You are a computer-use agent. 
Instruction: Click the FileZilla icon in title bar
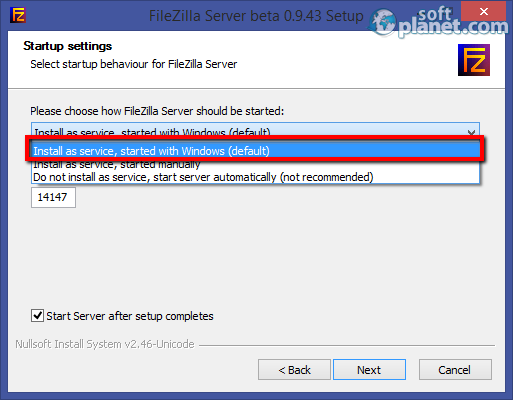[x=18, y=15]
